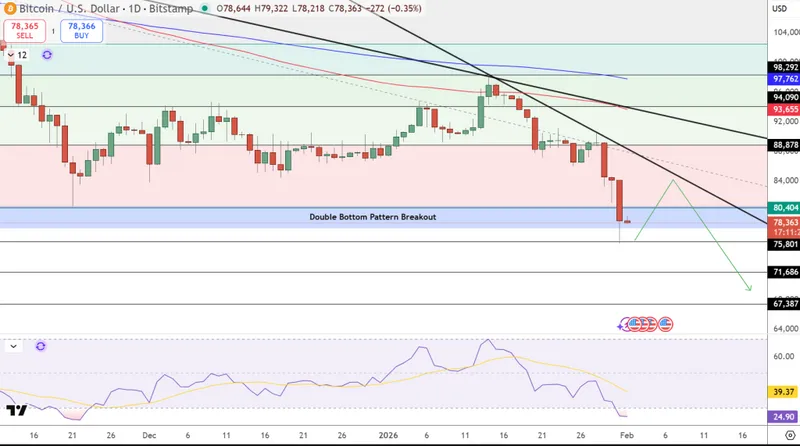
Task: Expand the RSI pane legend chevron
Action: click(x=14, y=346)
